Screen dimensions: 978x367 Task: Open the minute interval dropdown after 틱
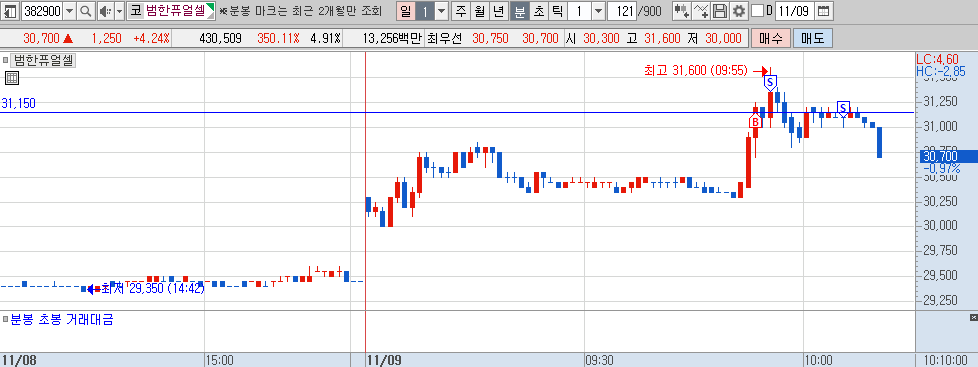598,11
